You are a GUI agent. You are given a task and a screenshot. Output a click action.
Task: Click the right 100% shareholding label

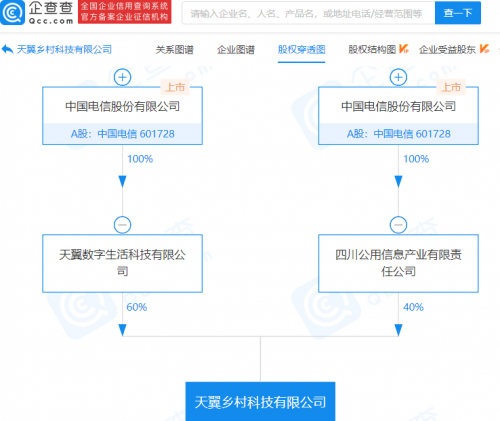(416, 159)
